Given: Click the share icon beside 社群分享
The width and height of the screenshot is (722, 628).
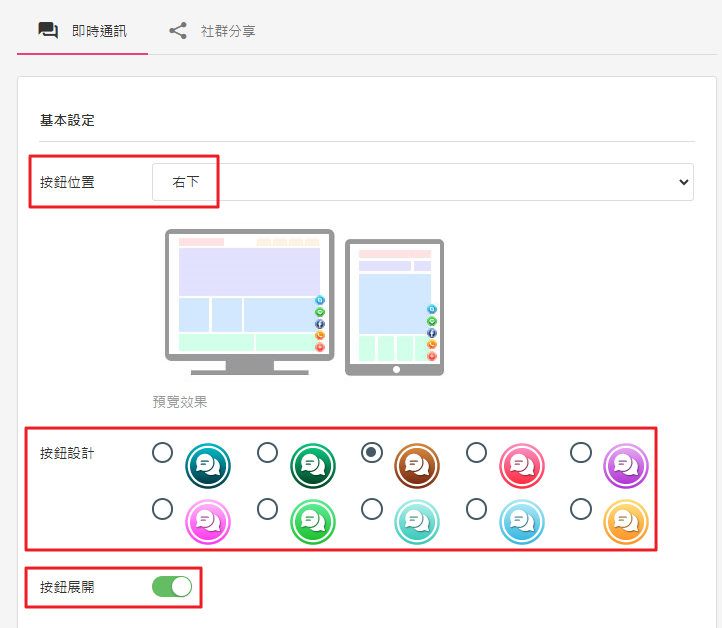Looking at the screenshot, I should tap(178, 31).
